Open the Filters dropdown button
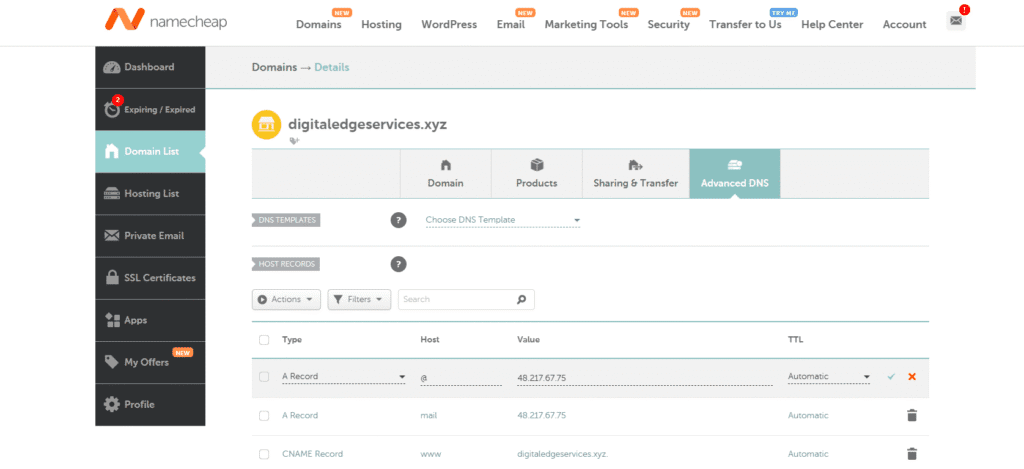This screenshot has width=1024, height=469. (359, 300)
